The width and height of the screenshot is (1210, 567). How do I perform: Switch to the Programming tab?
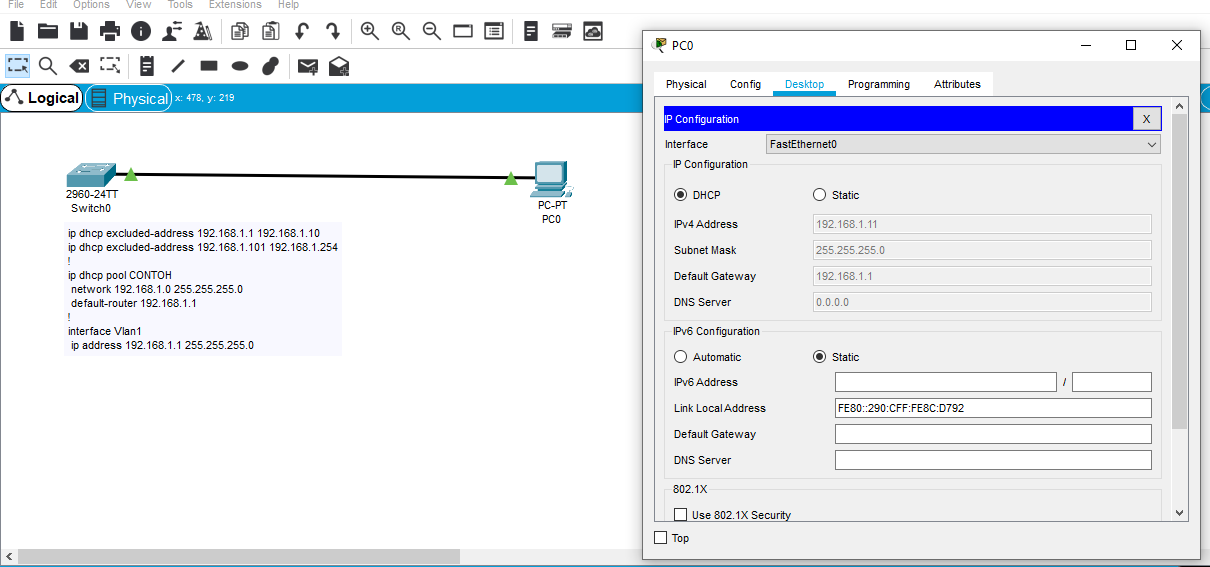[x=879, y=84]
